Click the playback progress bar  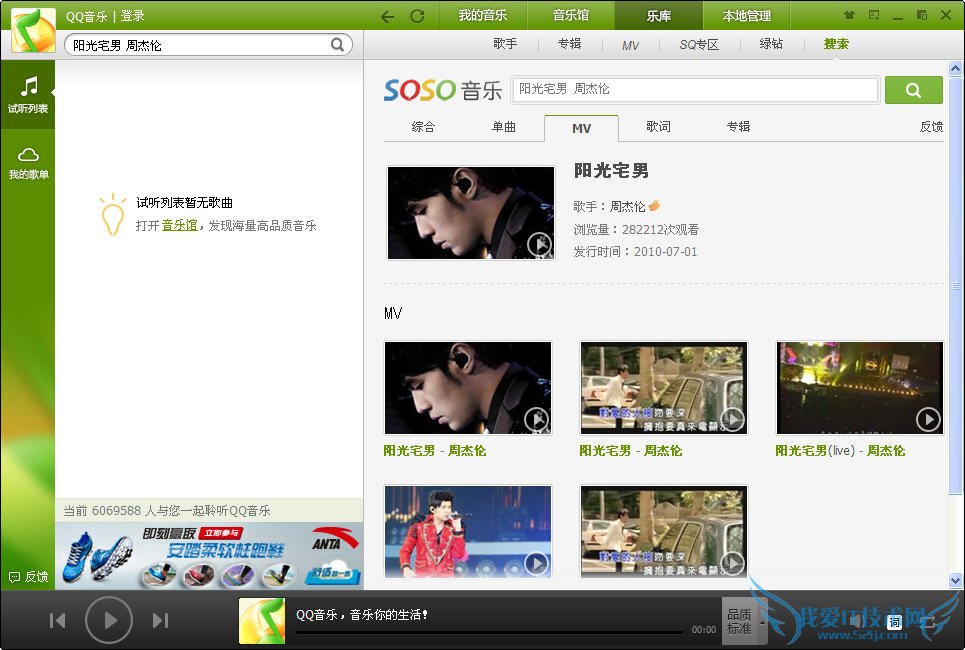[489, 632]
